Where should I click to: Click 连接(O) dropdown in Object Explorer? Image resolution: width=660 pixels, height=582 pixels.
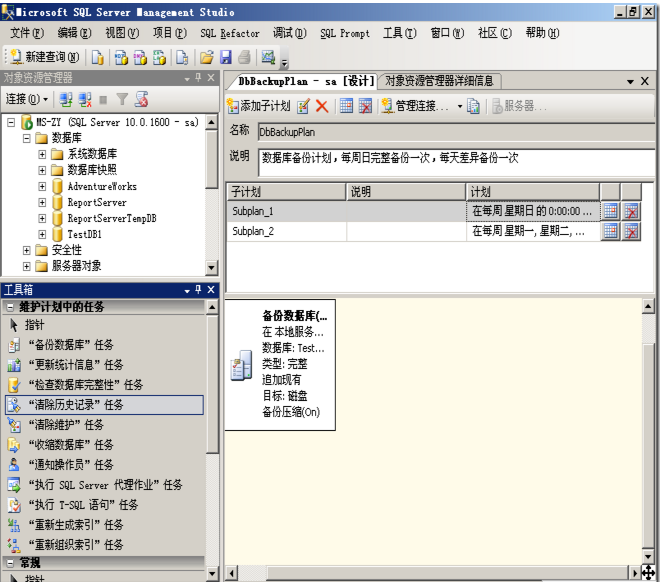click(27, 99)
